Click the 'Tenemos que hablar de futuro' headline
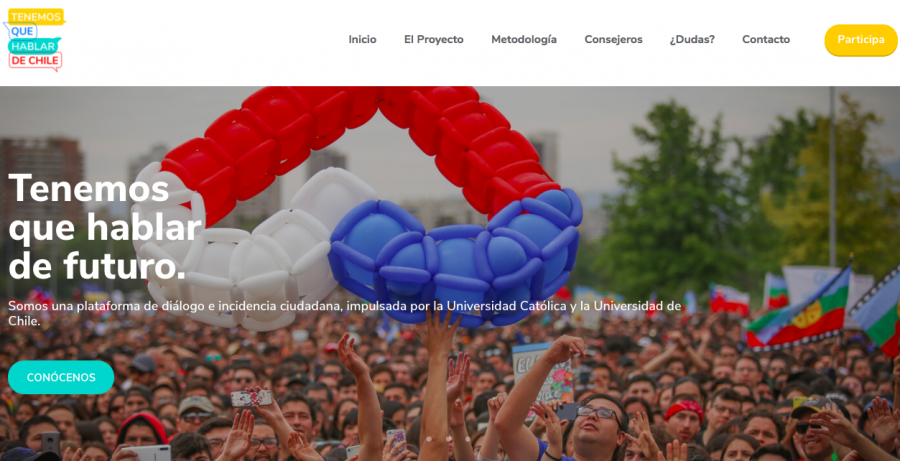 pyautogui.click(x=104, y=227)
